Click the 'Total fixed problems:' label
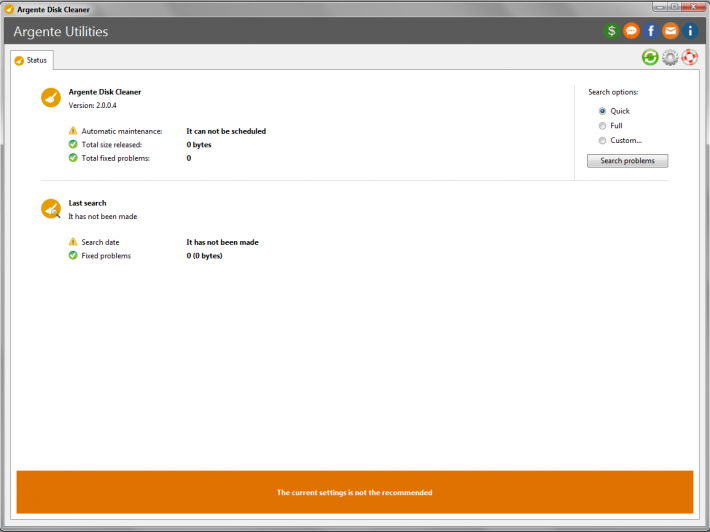 click(x=115, y=158)
